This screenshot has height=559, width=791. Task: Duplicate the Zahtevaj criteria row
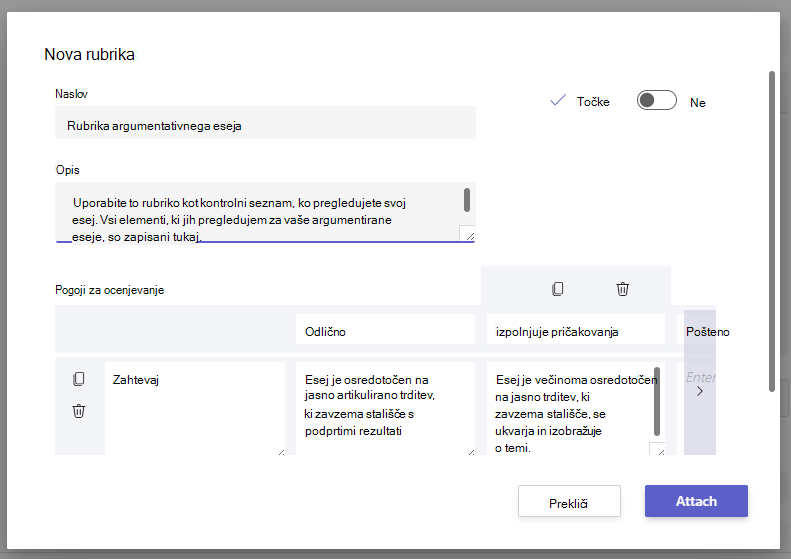[x=79, y=379]
